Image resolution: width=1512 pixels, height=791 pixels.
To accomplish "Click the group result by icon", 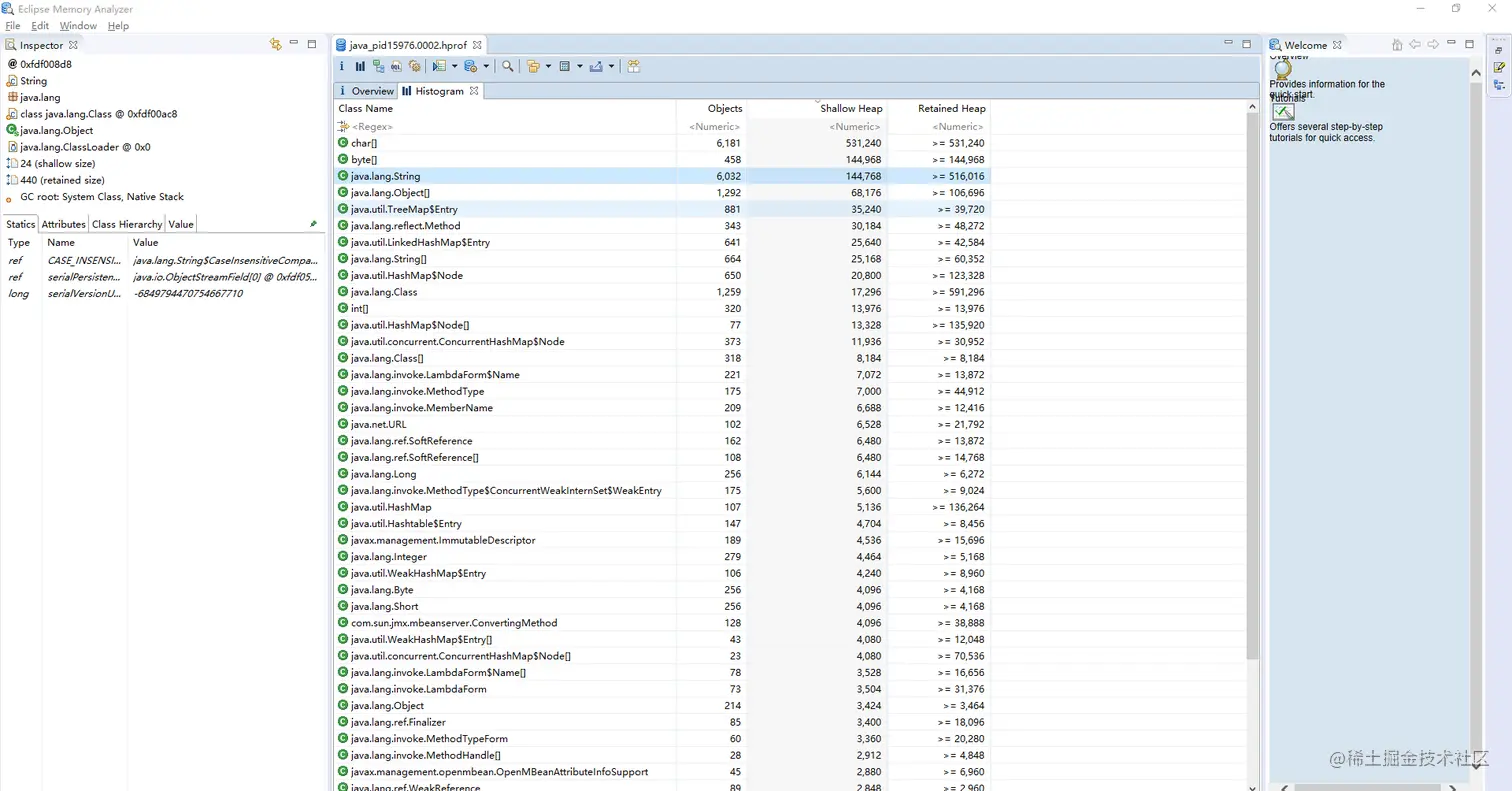I will click(x=533, y=66).
